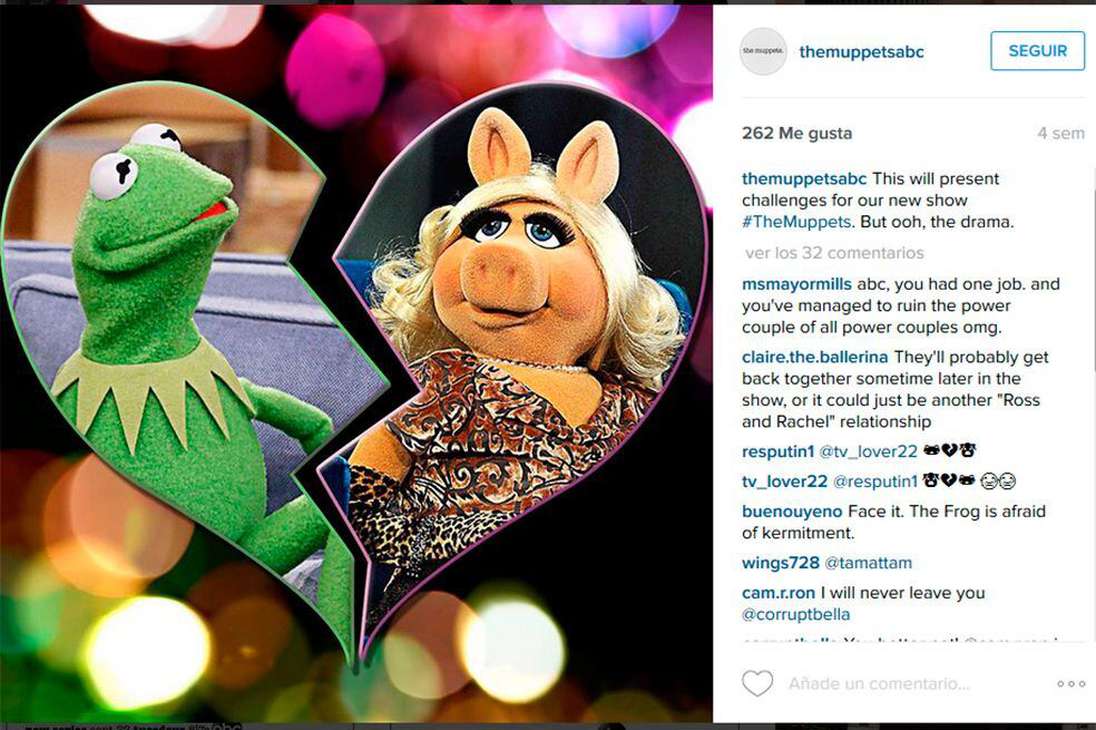Screen dimensions: 1096x730
Task: Click the Kermit and Piggy broken-heart photo
Action: pyautogui.click(x=356, y=364)
